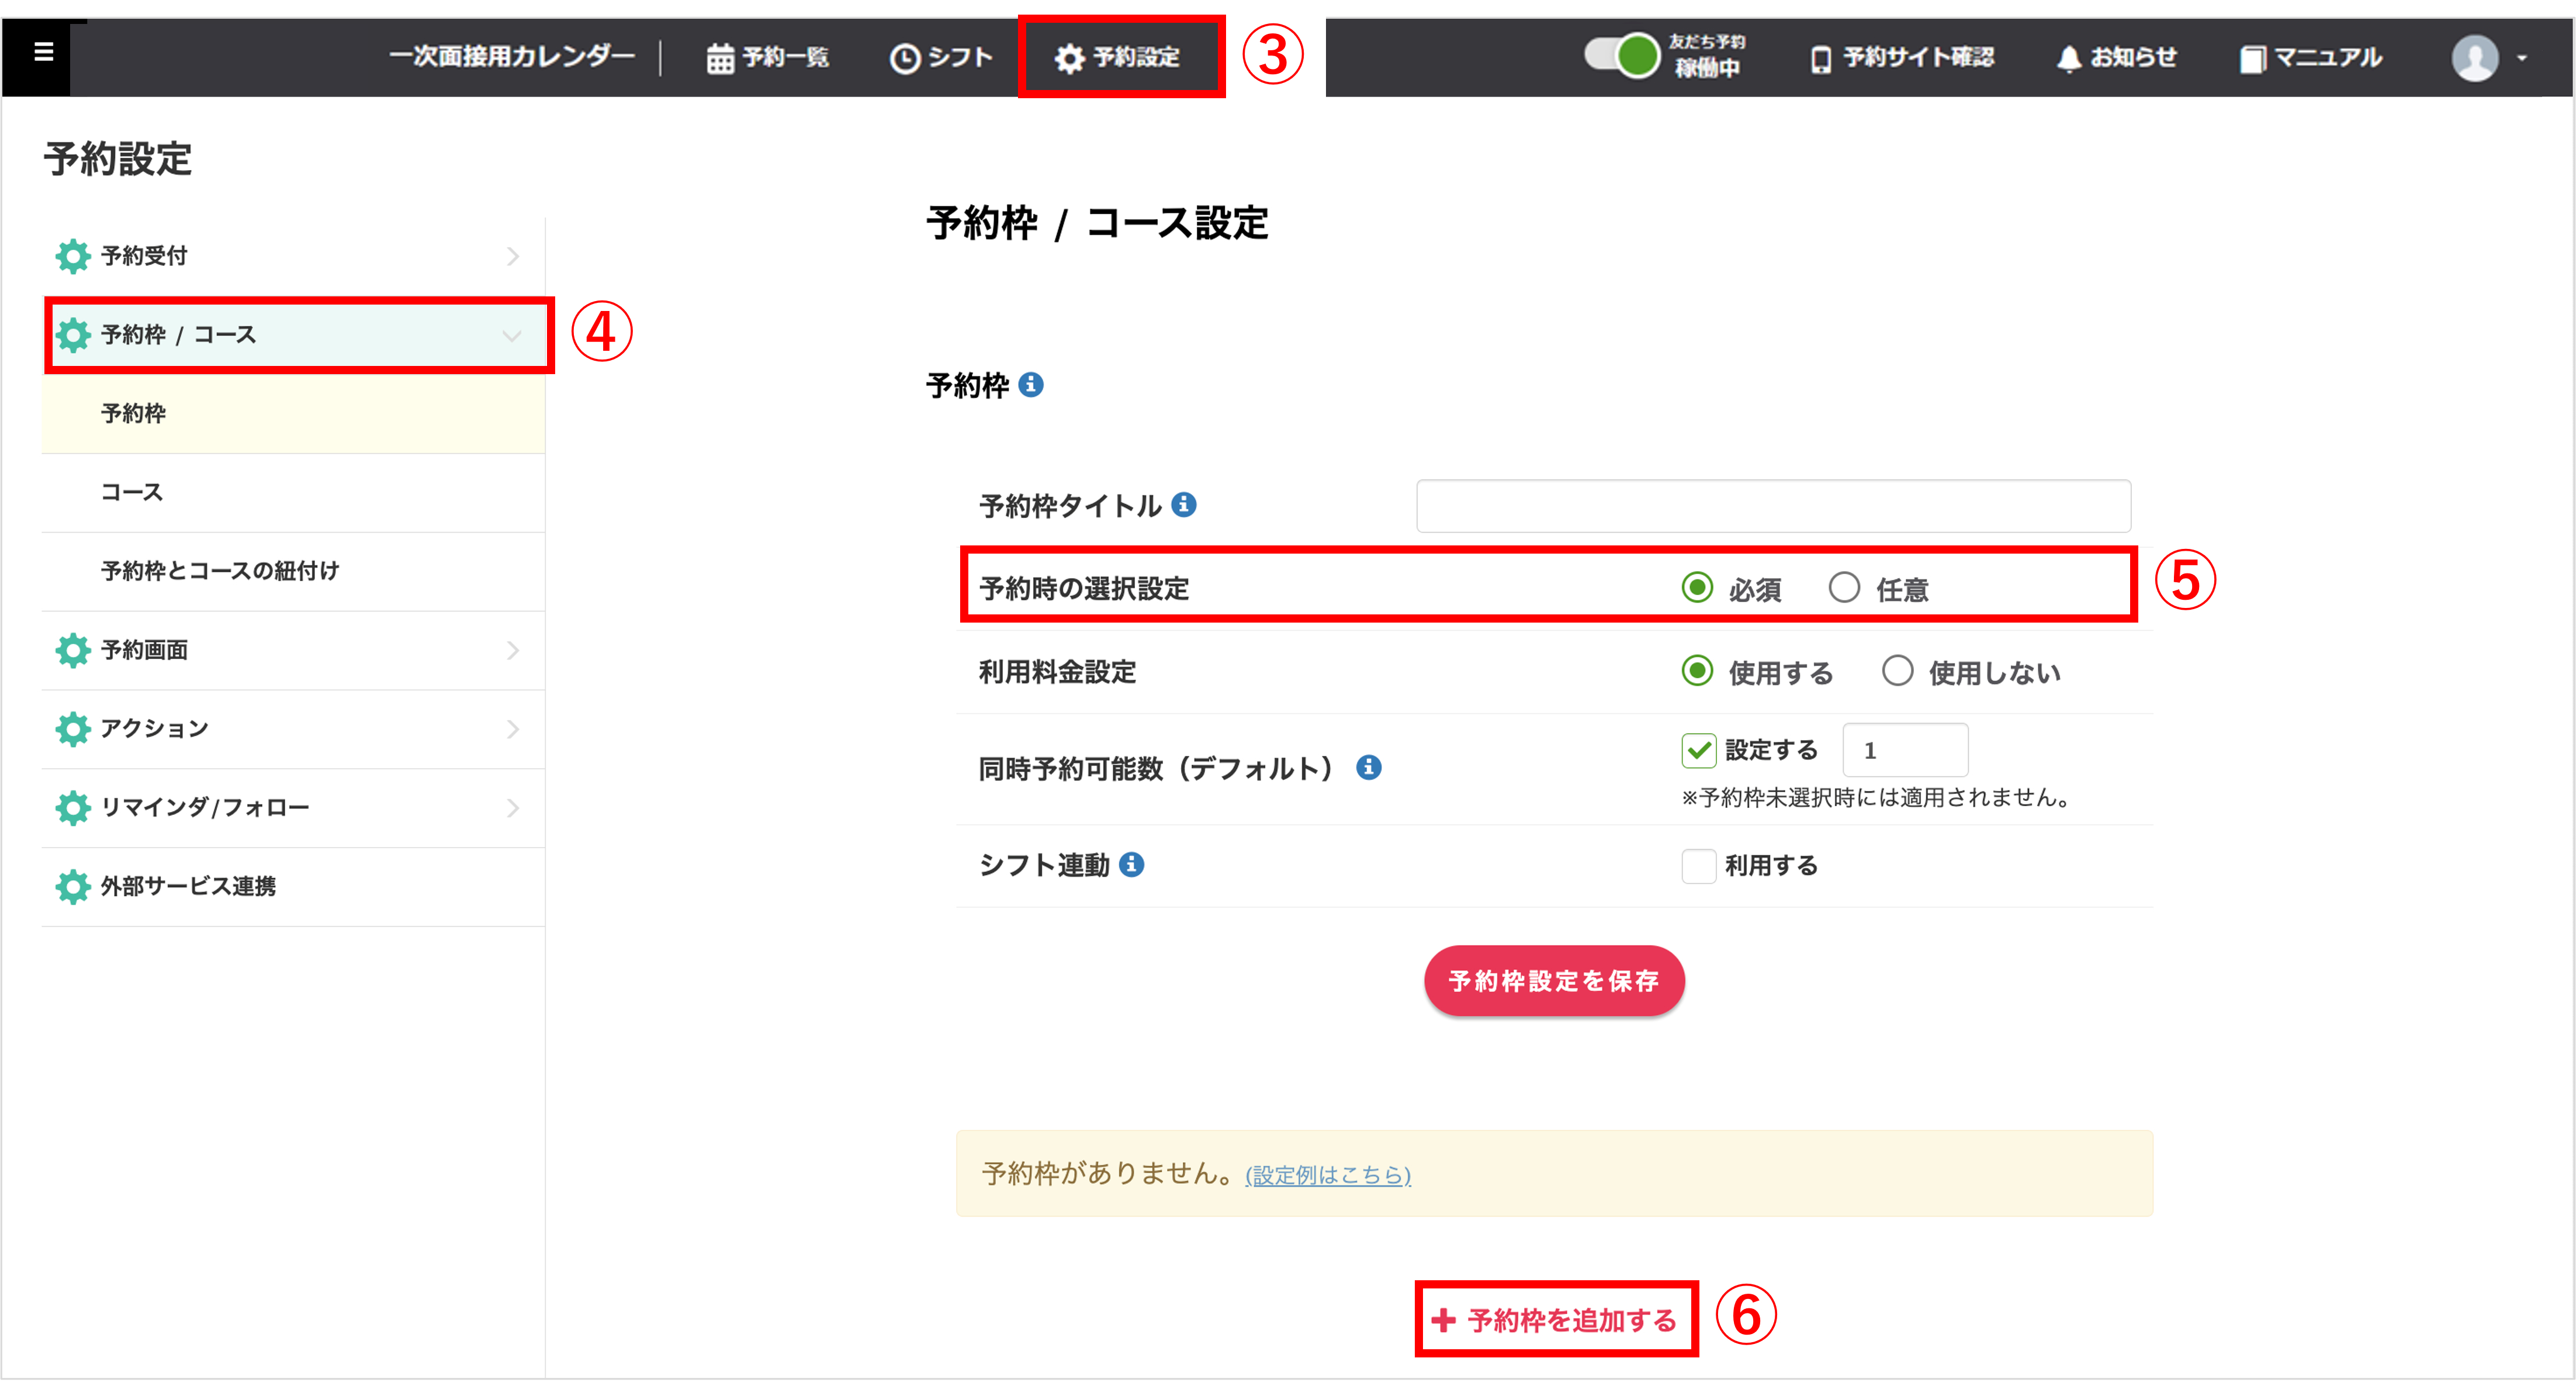Image resolution: width=2576 pixels, height=1396 pixels.
Task: Open 予約一覧 in top navigation
Action: 768,58
